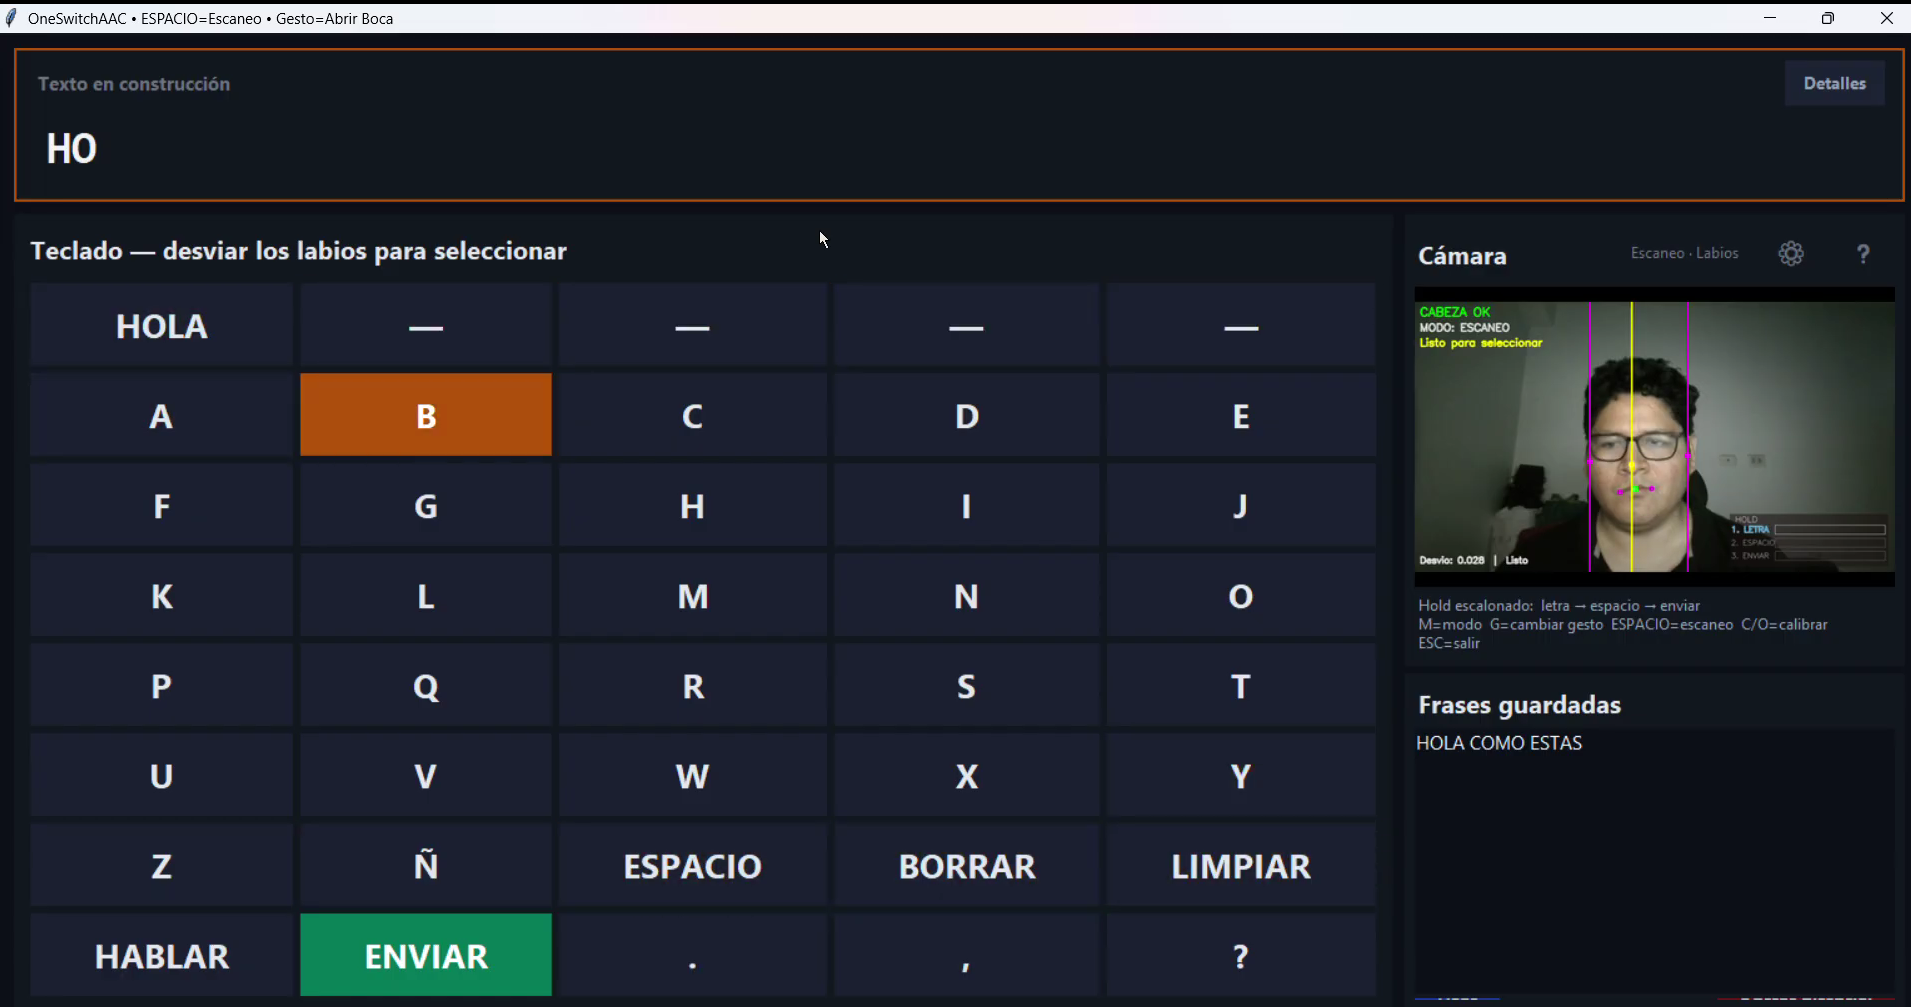The image size is (1911, 1007).
Task: Select letter J key
Action: 1241,505
